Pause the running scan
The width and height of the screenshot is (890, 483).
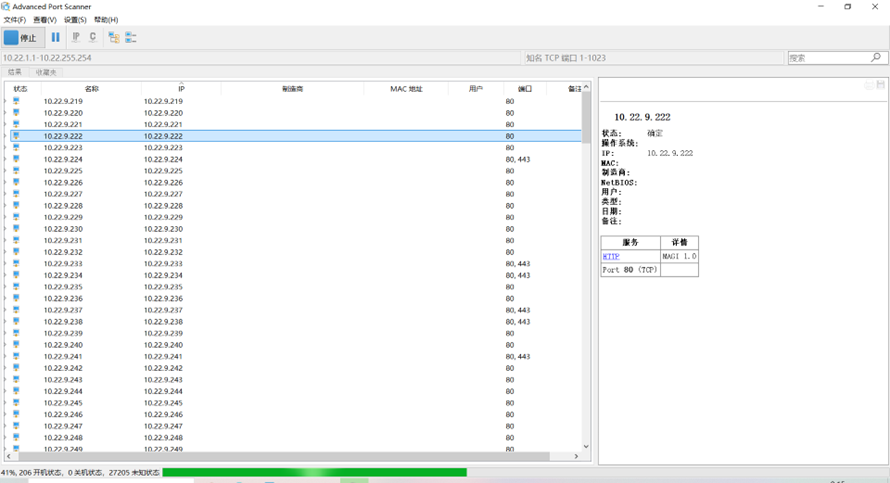[55, 37]
